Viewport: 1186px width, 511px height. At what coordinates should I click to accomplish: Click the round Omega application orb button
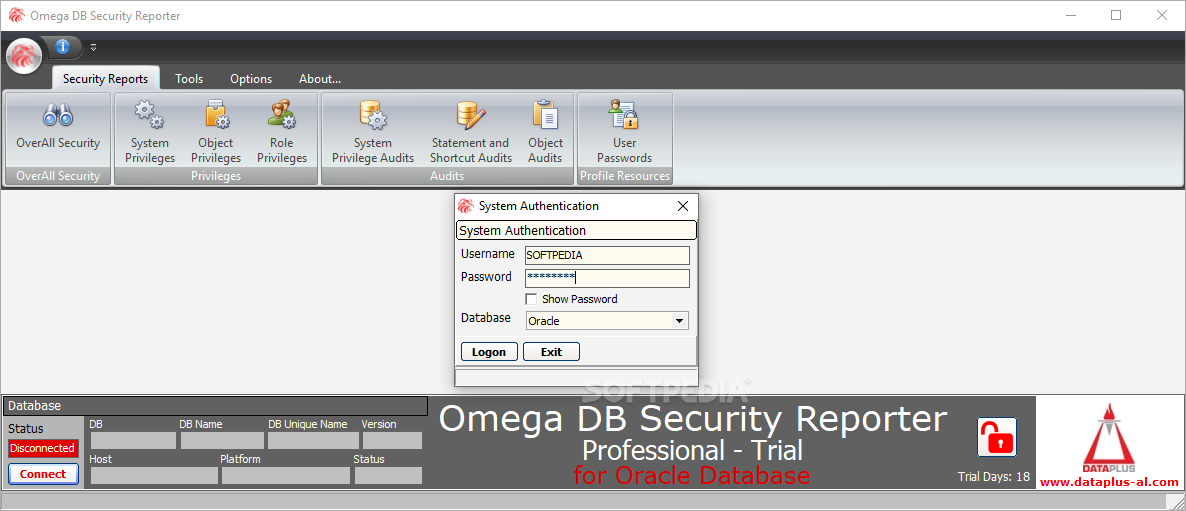pos(24,55)
